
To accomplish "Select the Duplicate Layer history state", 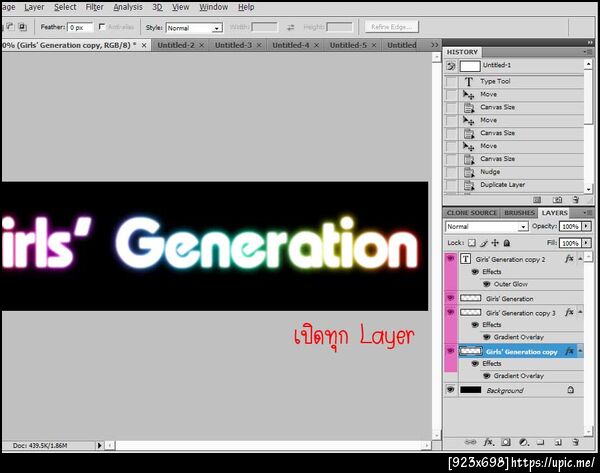I will coord(514,185).
